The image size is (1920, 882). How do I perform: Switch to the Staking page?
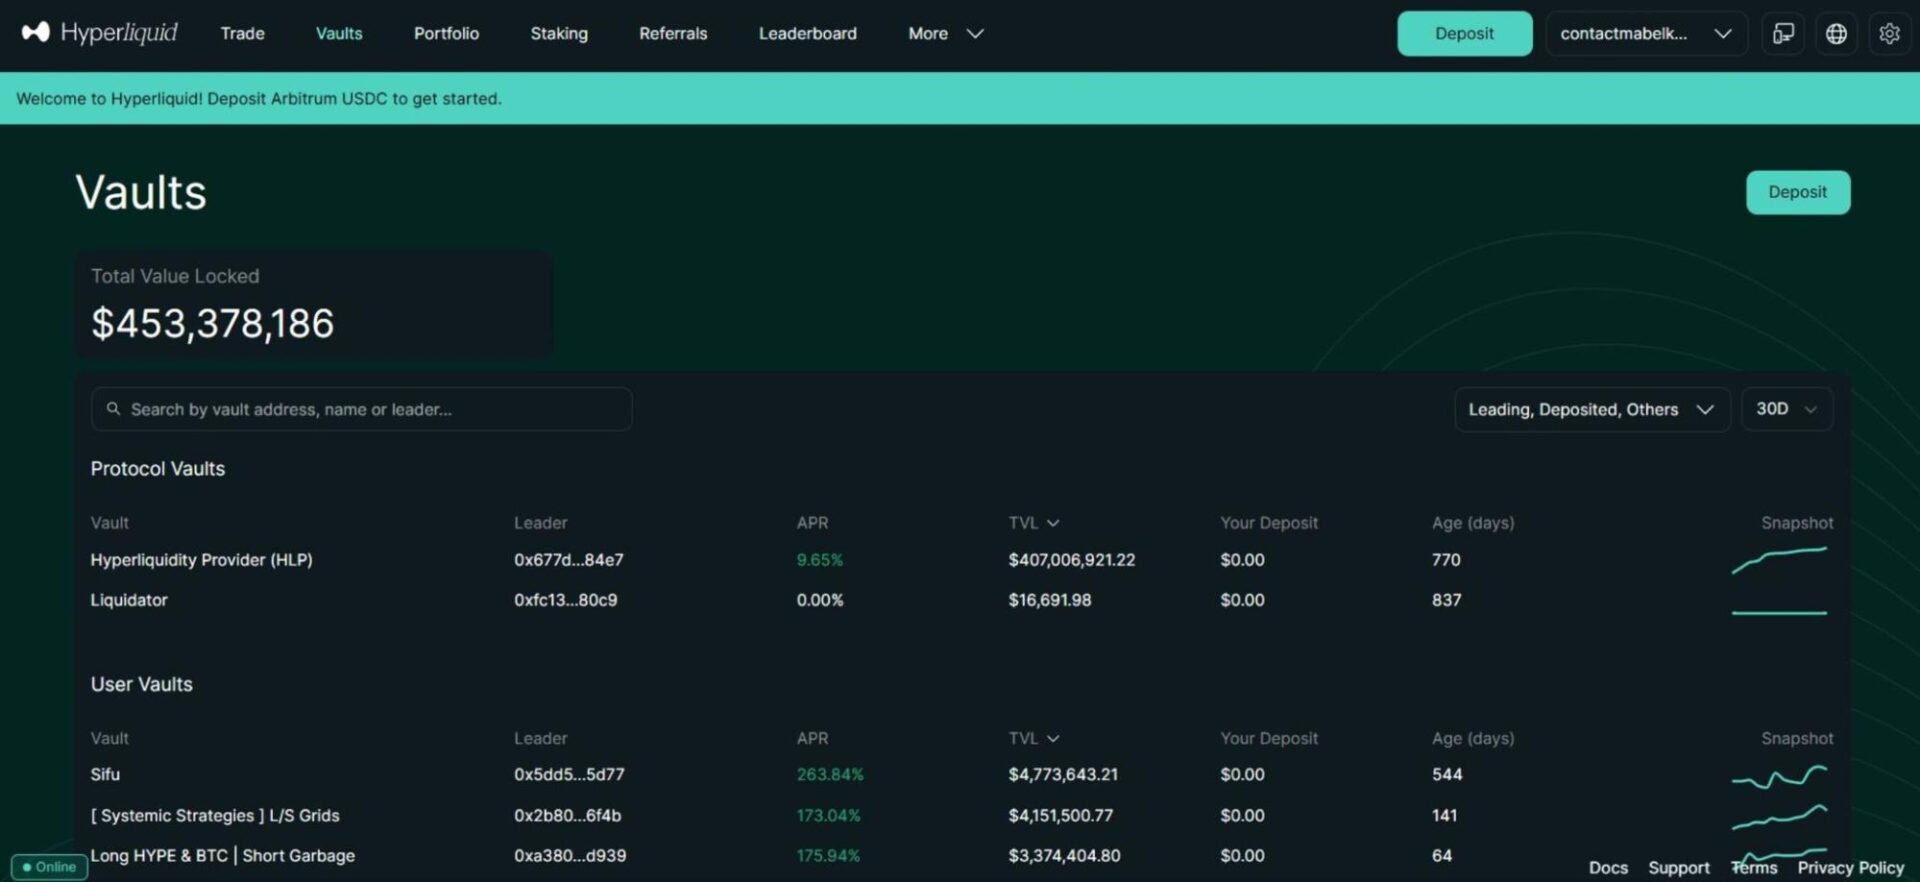coord(559,34)
